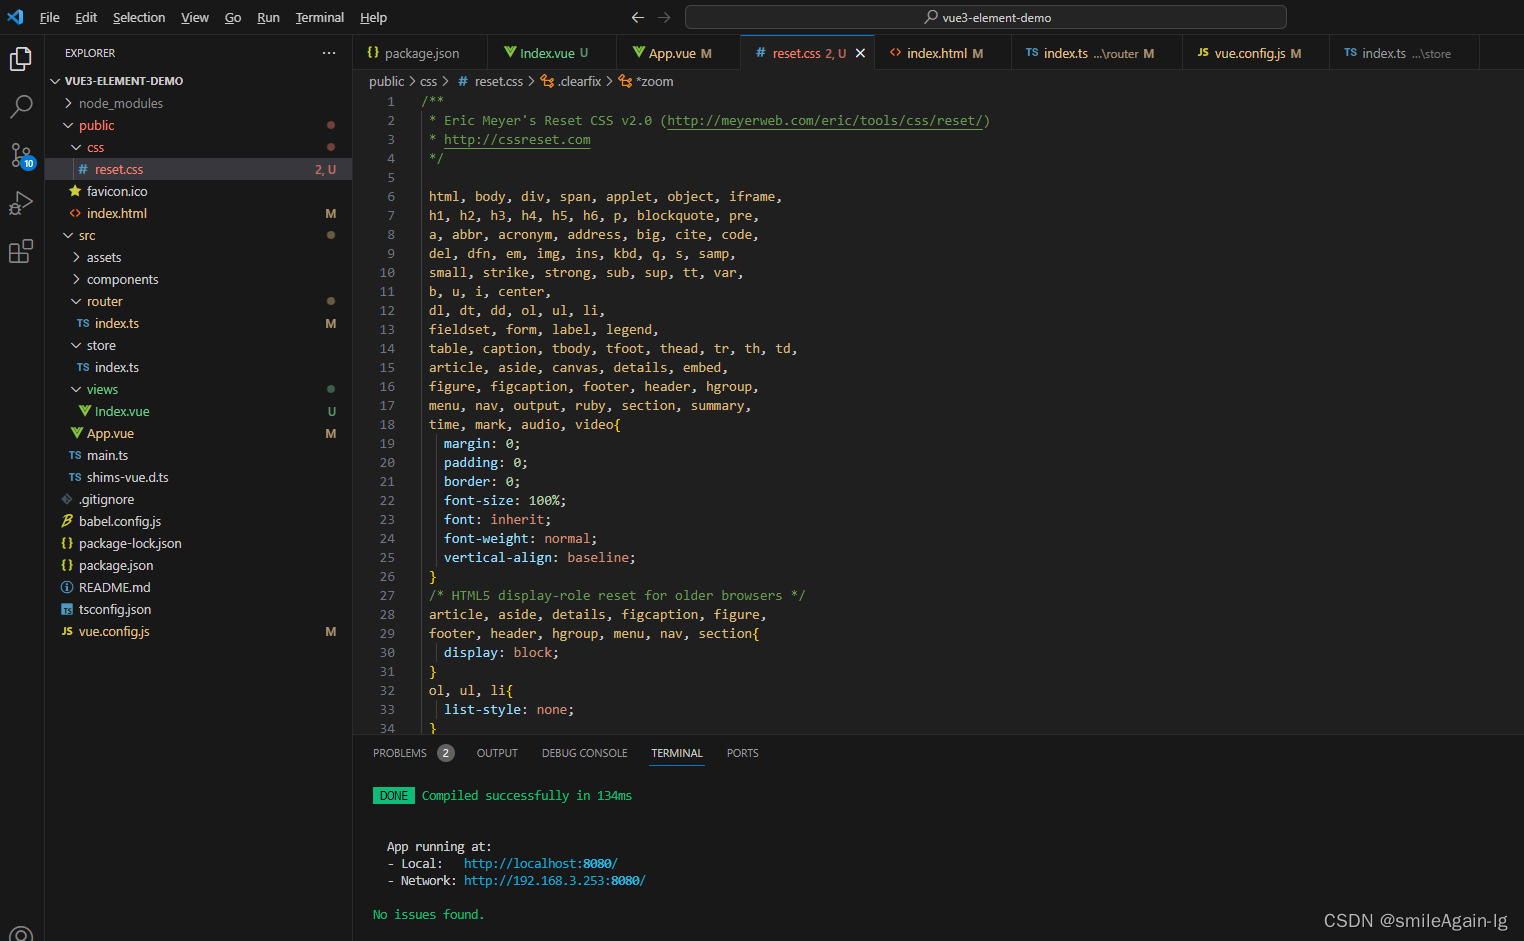Expand the node_modules folder

click(120, 103)
